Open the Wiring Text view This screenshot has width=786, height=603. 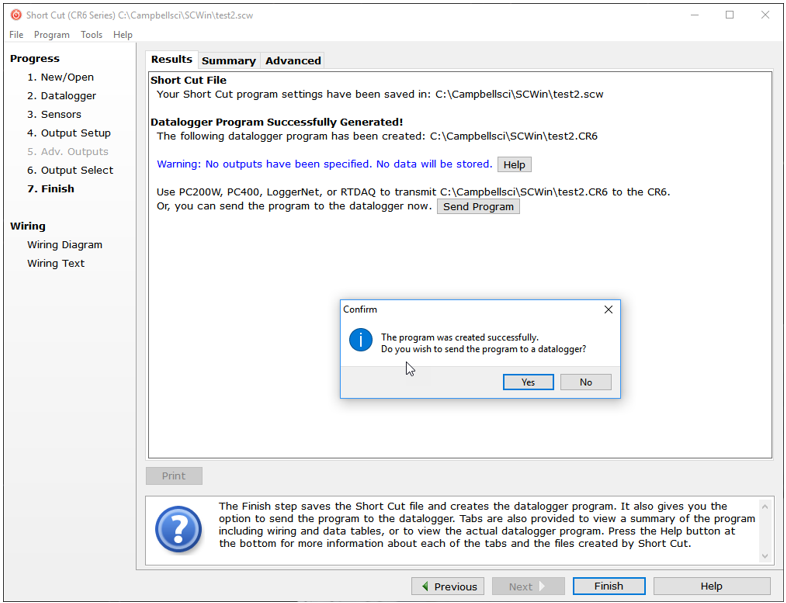(x=56, y=263)
